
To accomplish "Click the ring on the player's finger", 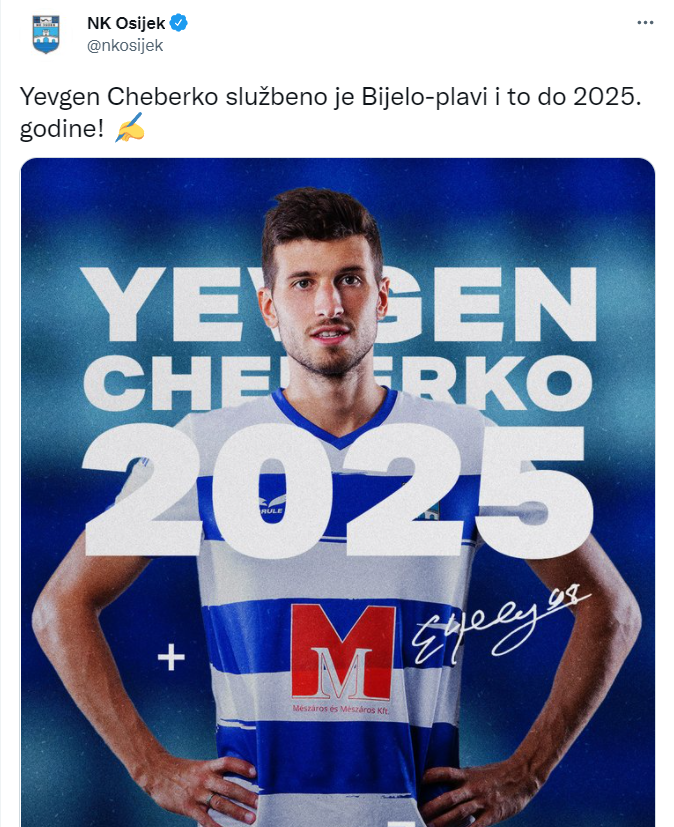I will pos(210,800).
